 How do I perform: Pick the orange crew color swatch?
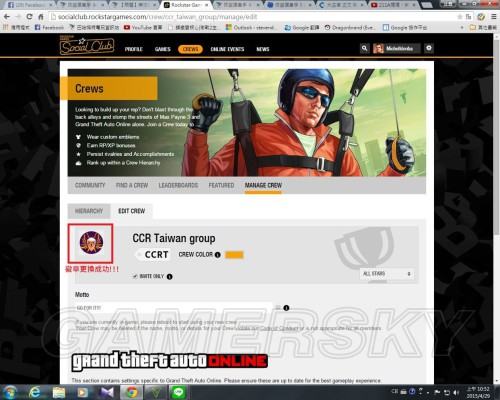[x=234, y=255]
